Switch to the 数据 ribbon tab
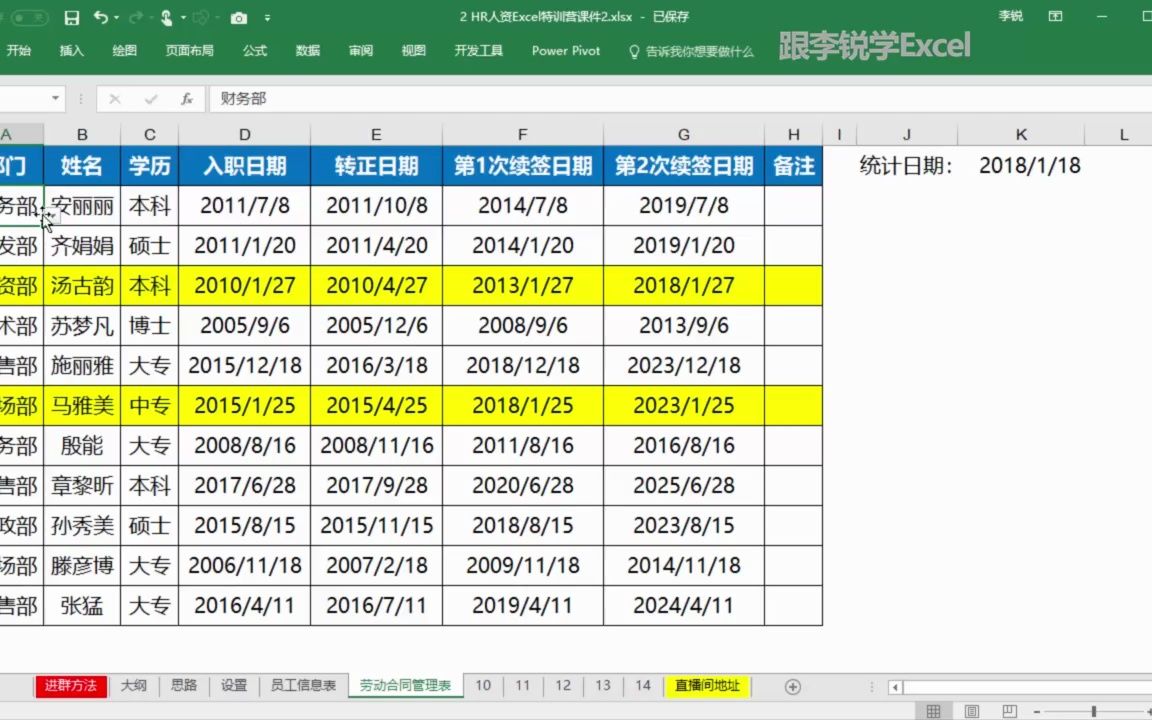The width and height of the screenshot is (1152, 720). (x=308, y=50)
